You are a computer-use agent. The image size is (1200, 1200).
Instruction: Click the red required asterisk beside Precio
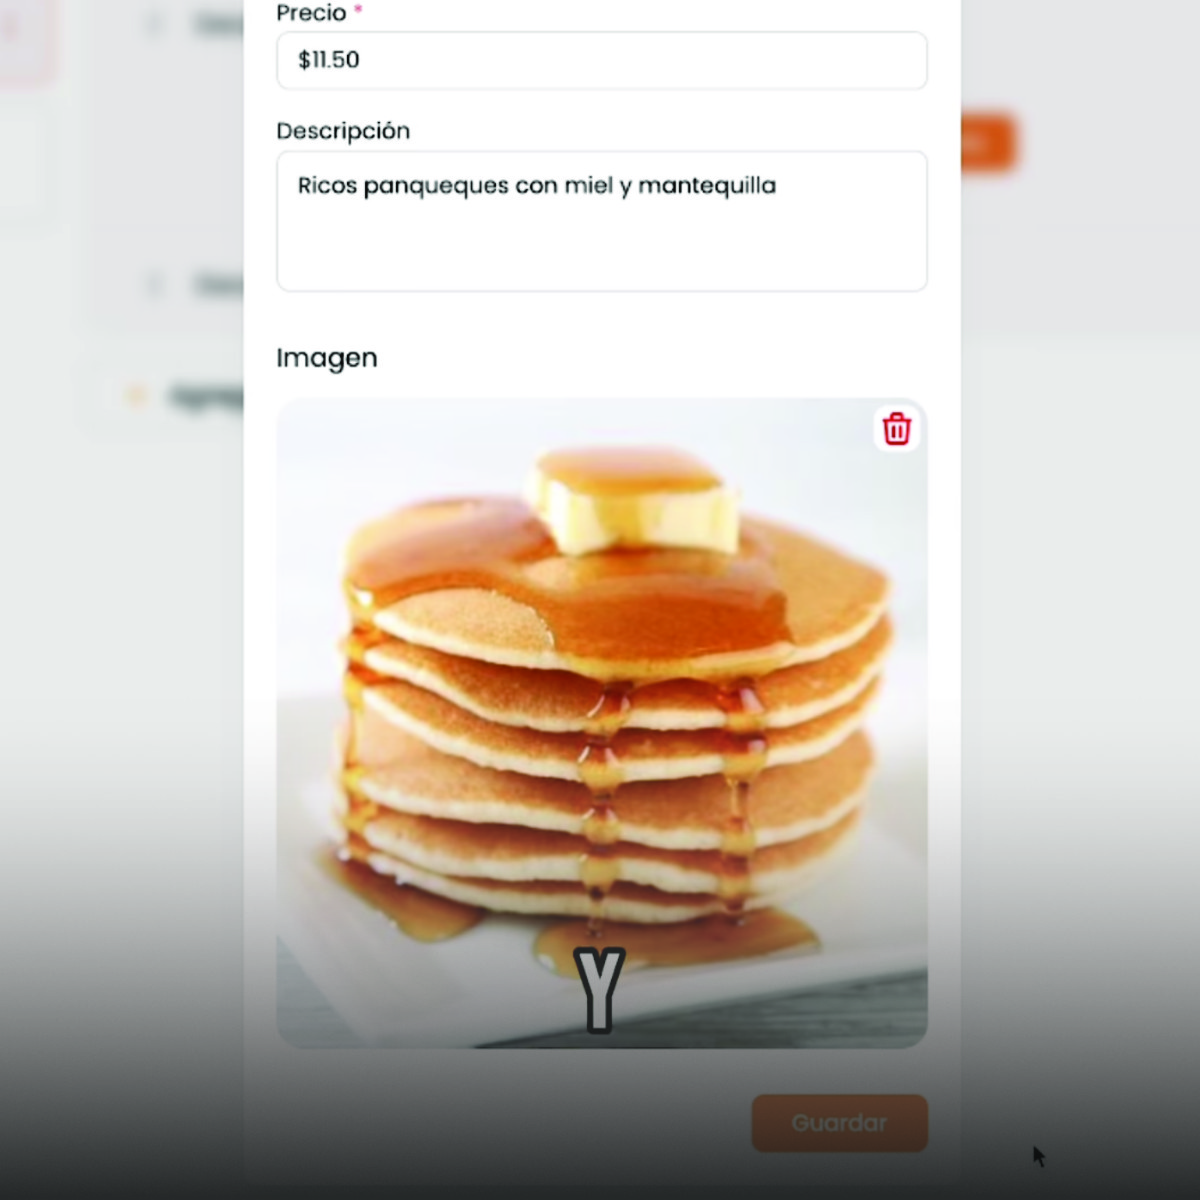tap(358, 11)
